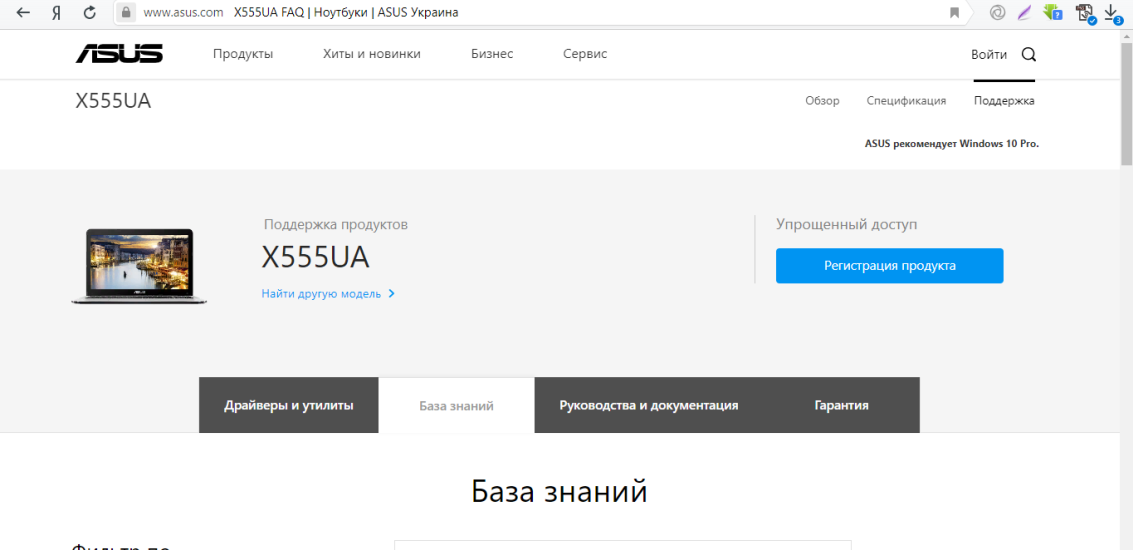This screenshot has height=550, width=1133.
Task: Go to the Обзор product page
Action: pos(822,100)
